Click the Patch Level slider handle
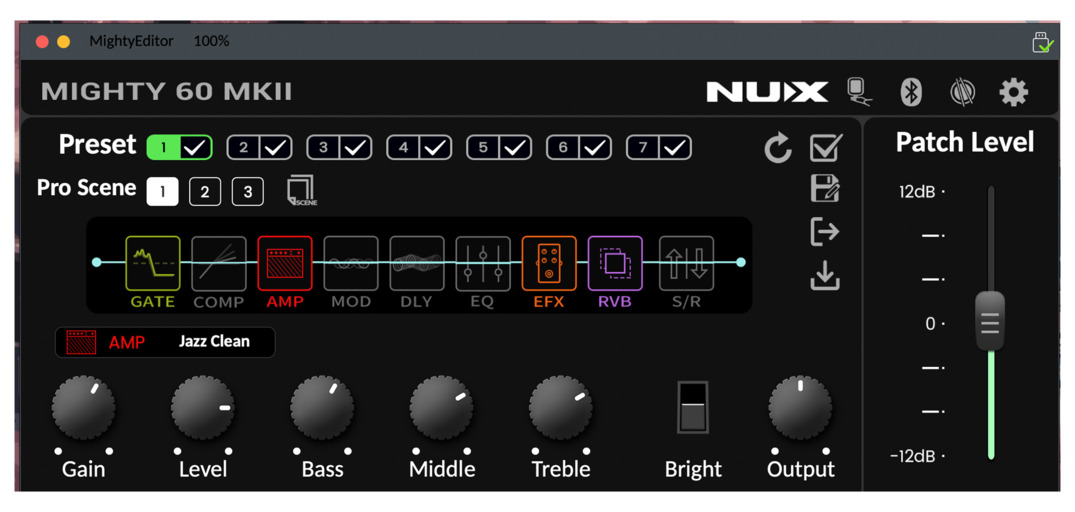 click(x=989, y=322)
